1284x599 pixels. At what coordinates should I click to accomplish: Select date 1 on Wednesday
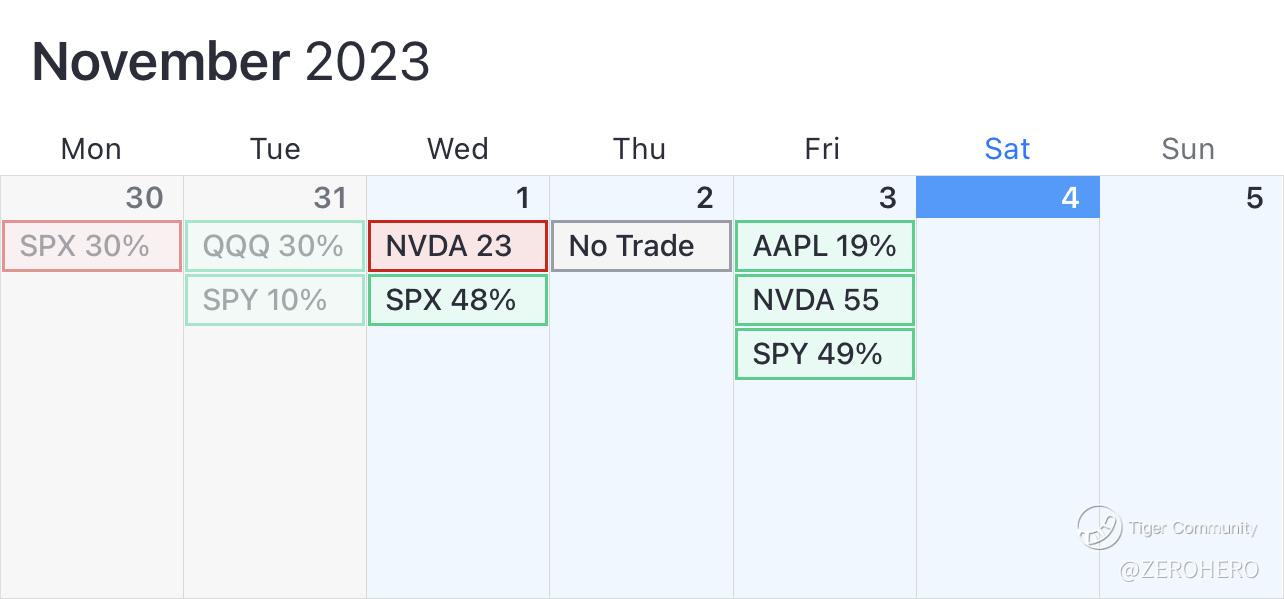[522, 198]
